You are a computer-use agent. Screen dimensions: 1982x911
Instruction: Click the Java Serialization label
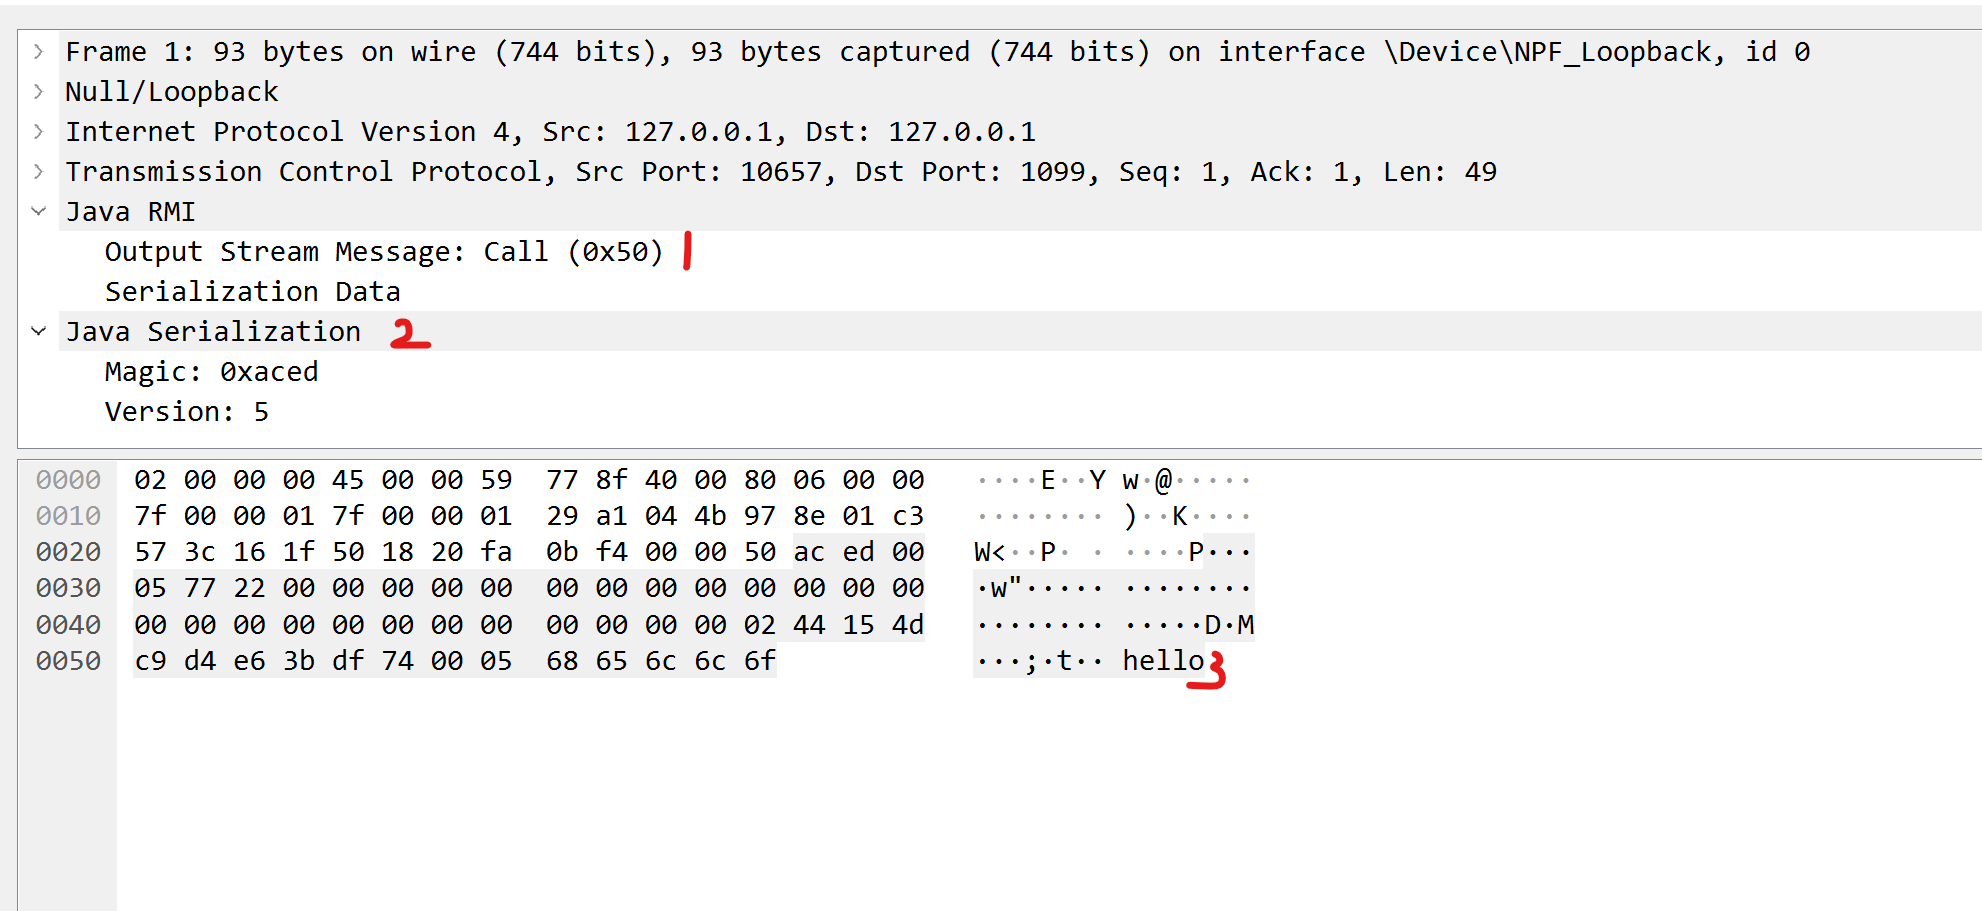(213, 332)
